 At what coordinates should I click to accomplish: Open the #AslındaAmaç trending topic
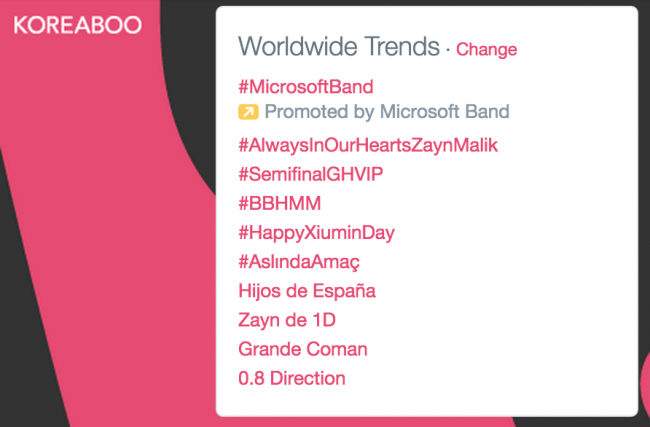[298, 262]
